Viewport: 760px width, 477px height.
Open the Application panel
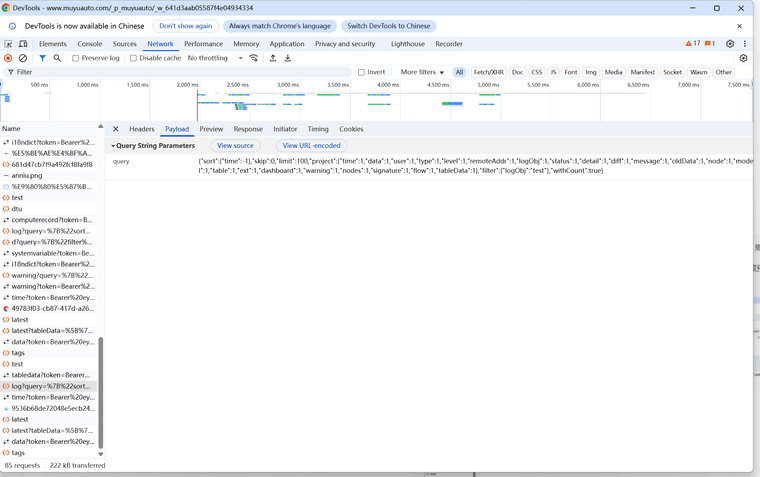click(x=287, y=44)
